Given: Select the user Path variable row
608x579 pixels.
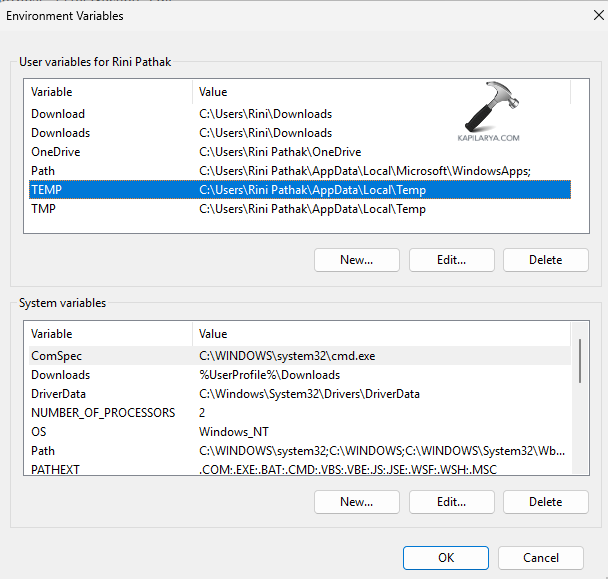Looking at the screenshot, I should (297, 171).
